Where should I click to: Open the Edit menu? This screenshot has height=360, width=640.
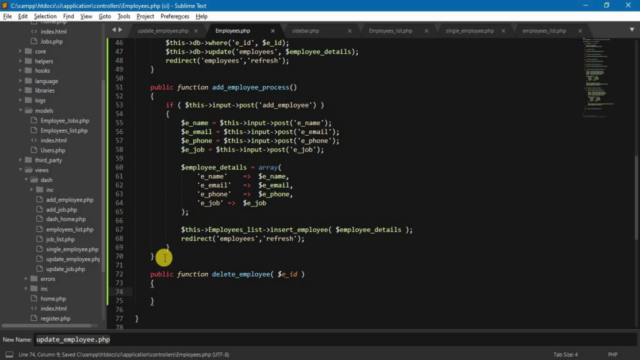click(x=23, y=16)
